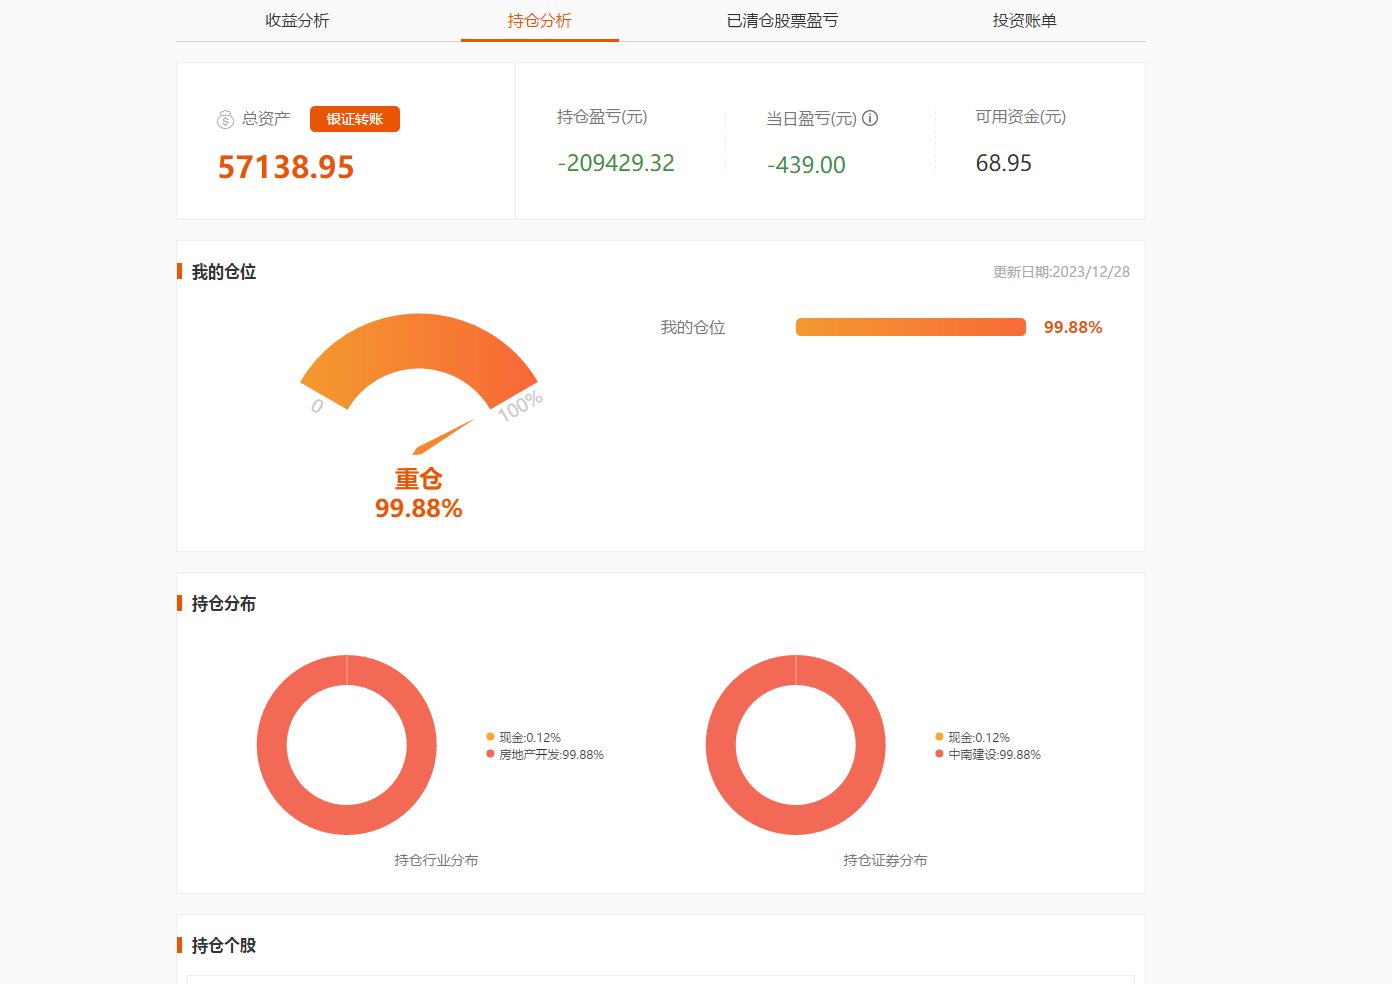Click the 可用资金(元) label
The height and width of the screenshot is (984, 1392).
tap(1021, 117)
